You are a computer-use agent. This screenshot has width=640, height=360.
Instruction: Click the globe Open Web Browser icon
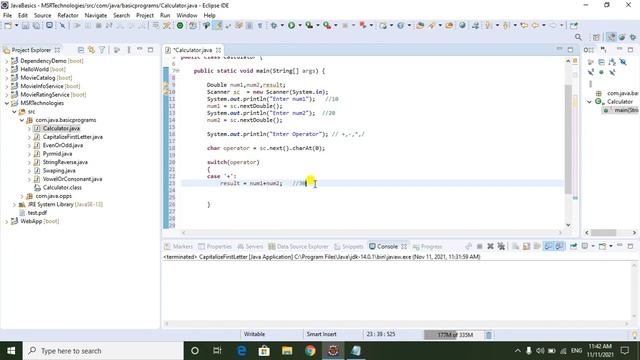(462, 25)
